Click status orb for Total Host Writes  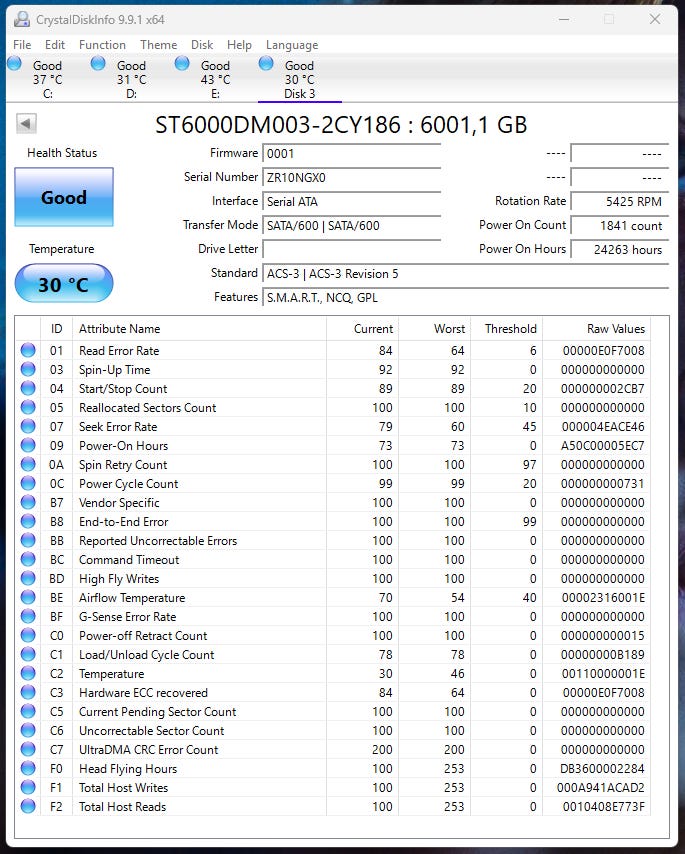pos(28,788)
